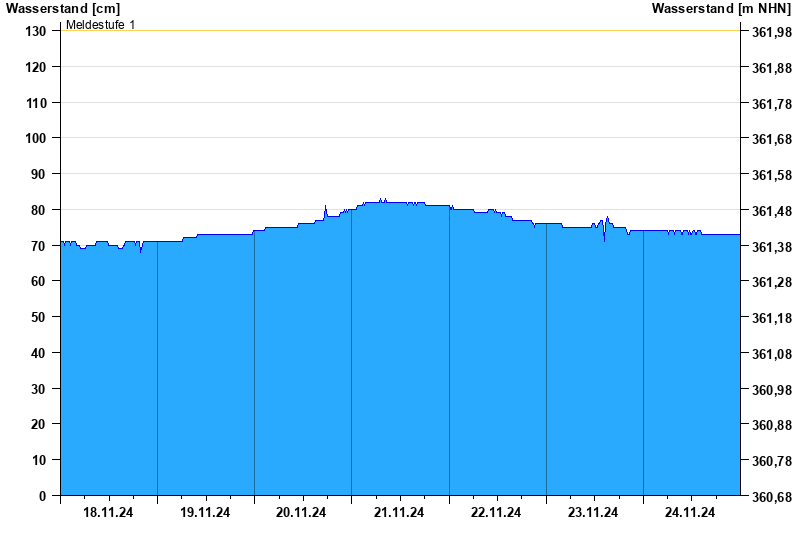This screenshot has height=550, width=800.
Task: Select the 100 cm tick label
Action: point(36,138)
